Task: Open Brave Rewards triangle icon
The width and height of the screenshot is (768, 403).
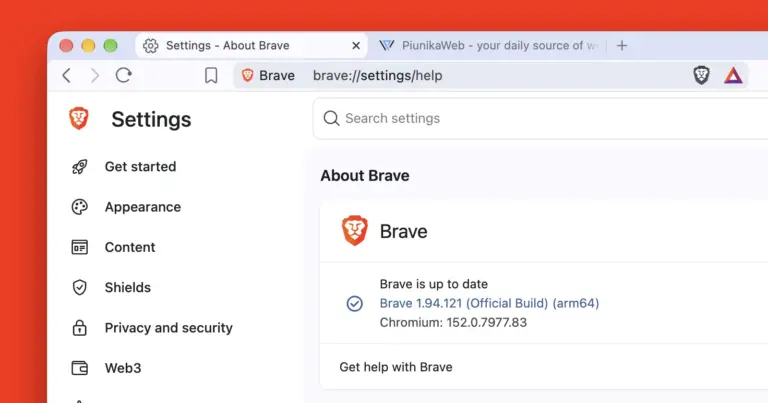Action: point(733,75)
